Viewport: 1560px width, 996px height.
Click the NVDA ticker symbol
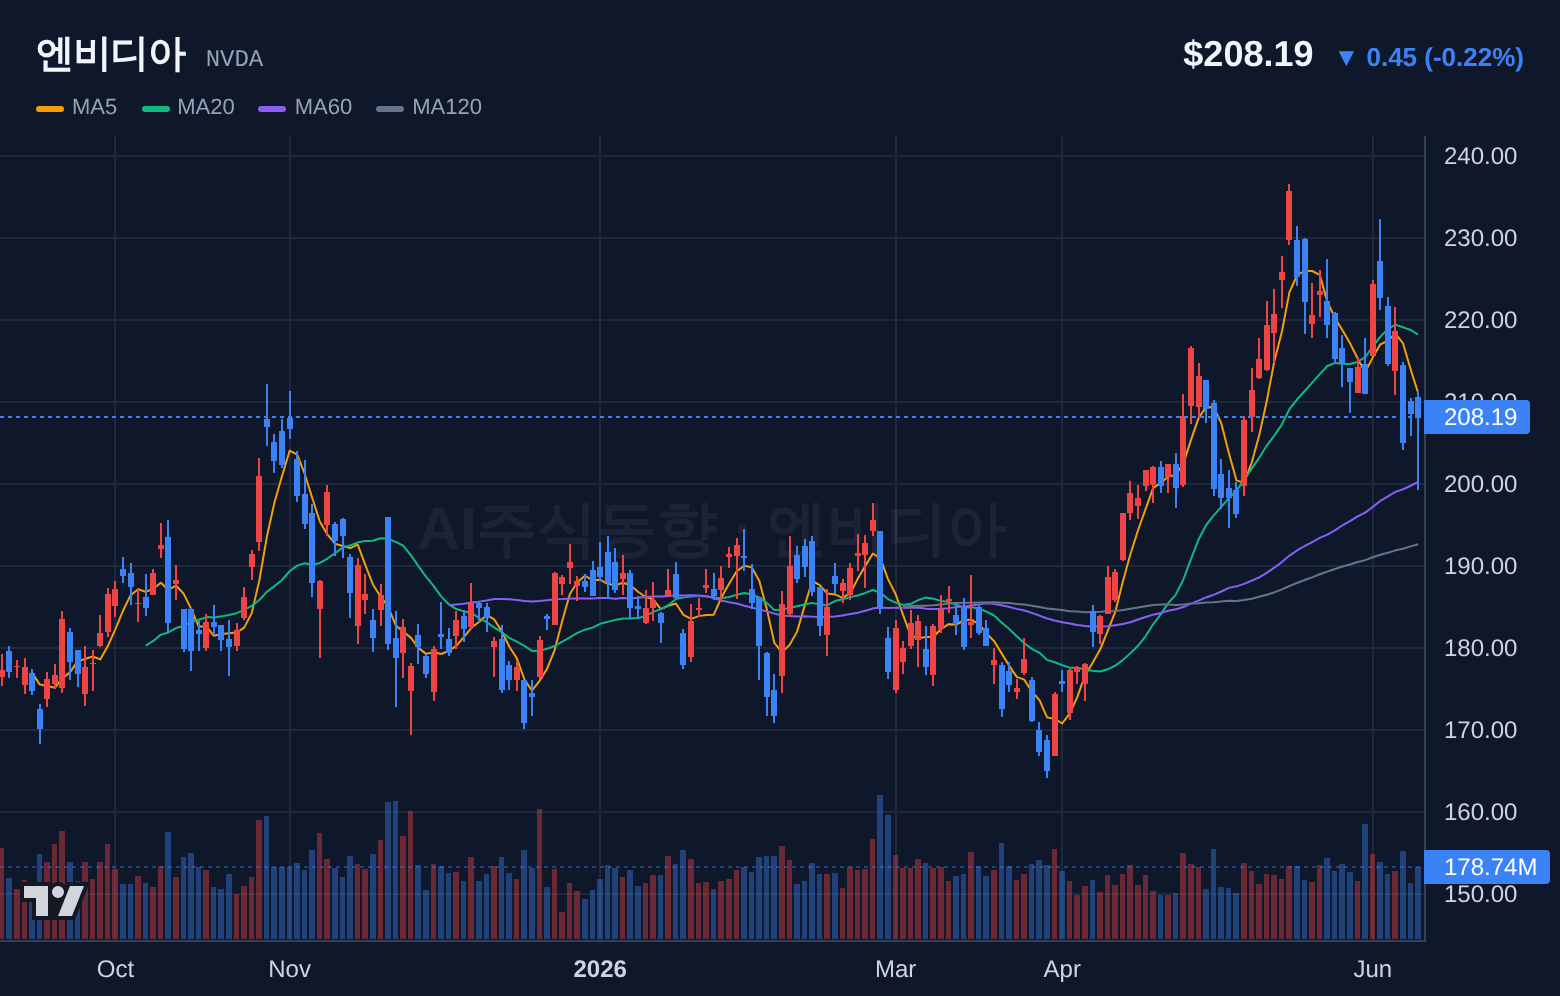pyautogui.click(x=234, y=59)
